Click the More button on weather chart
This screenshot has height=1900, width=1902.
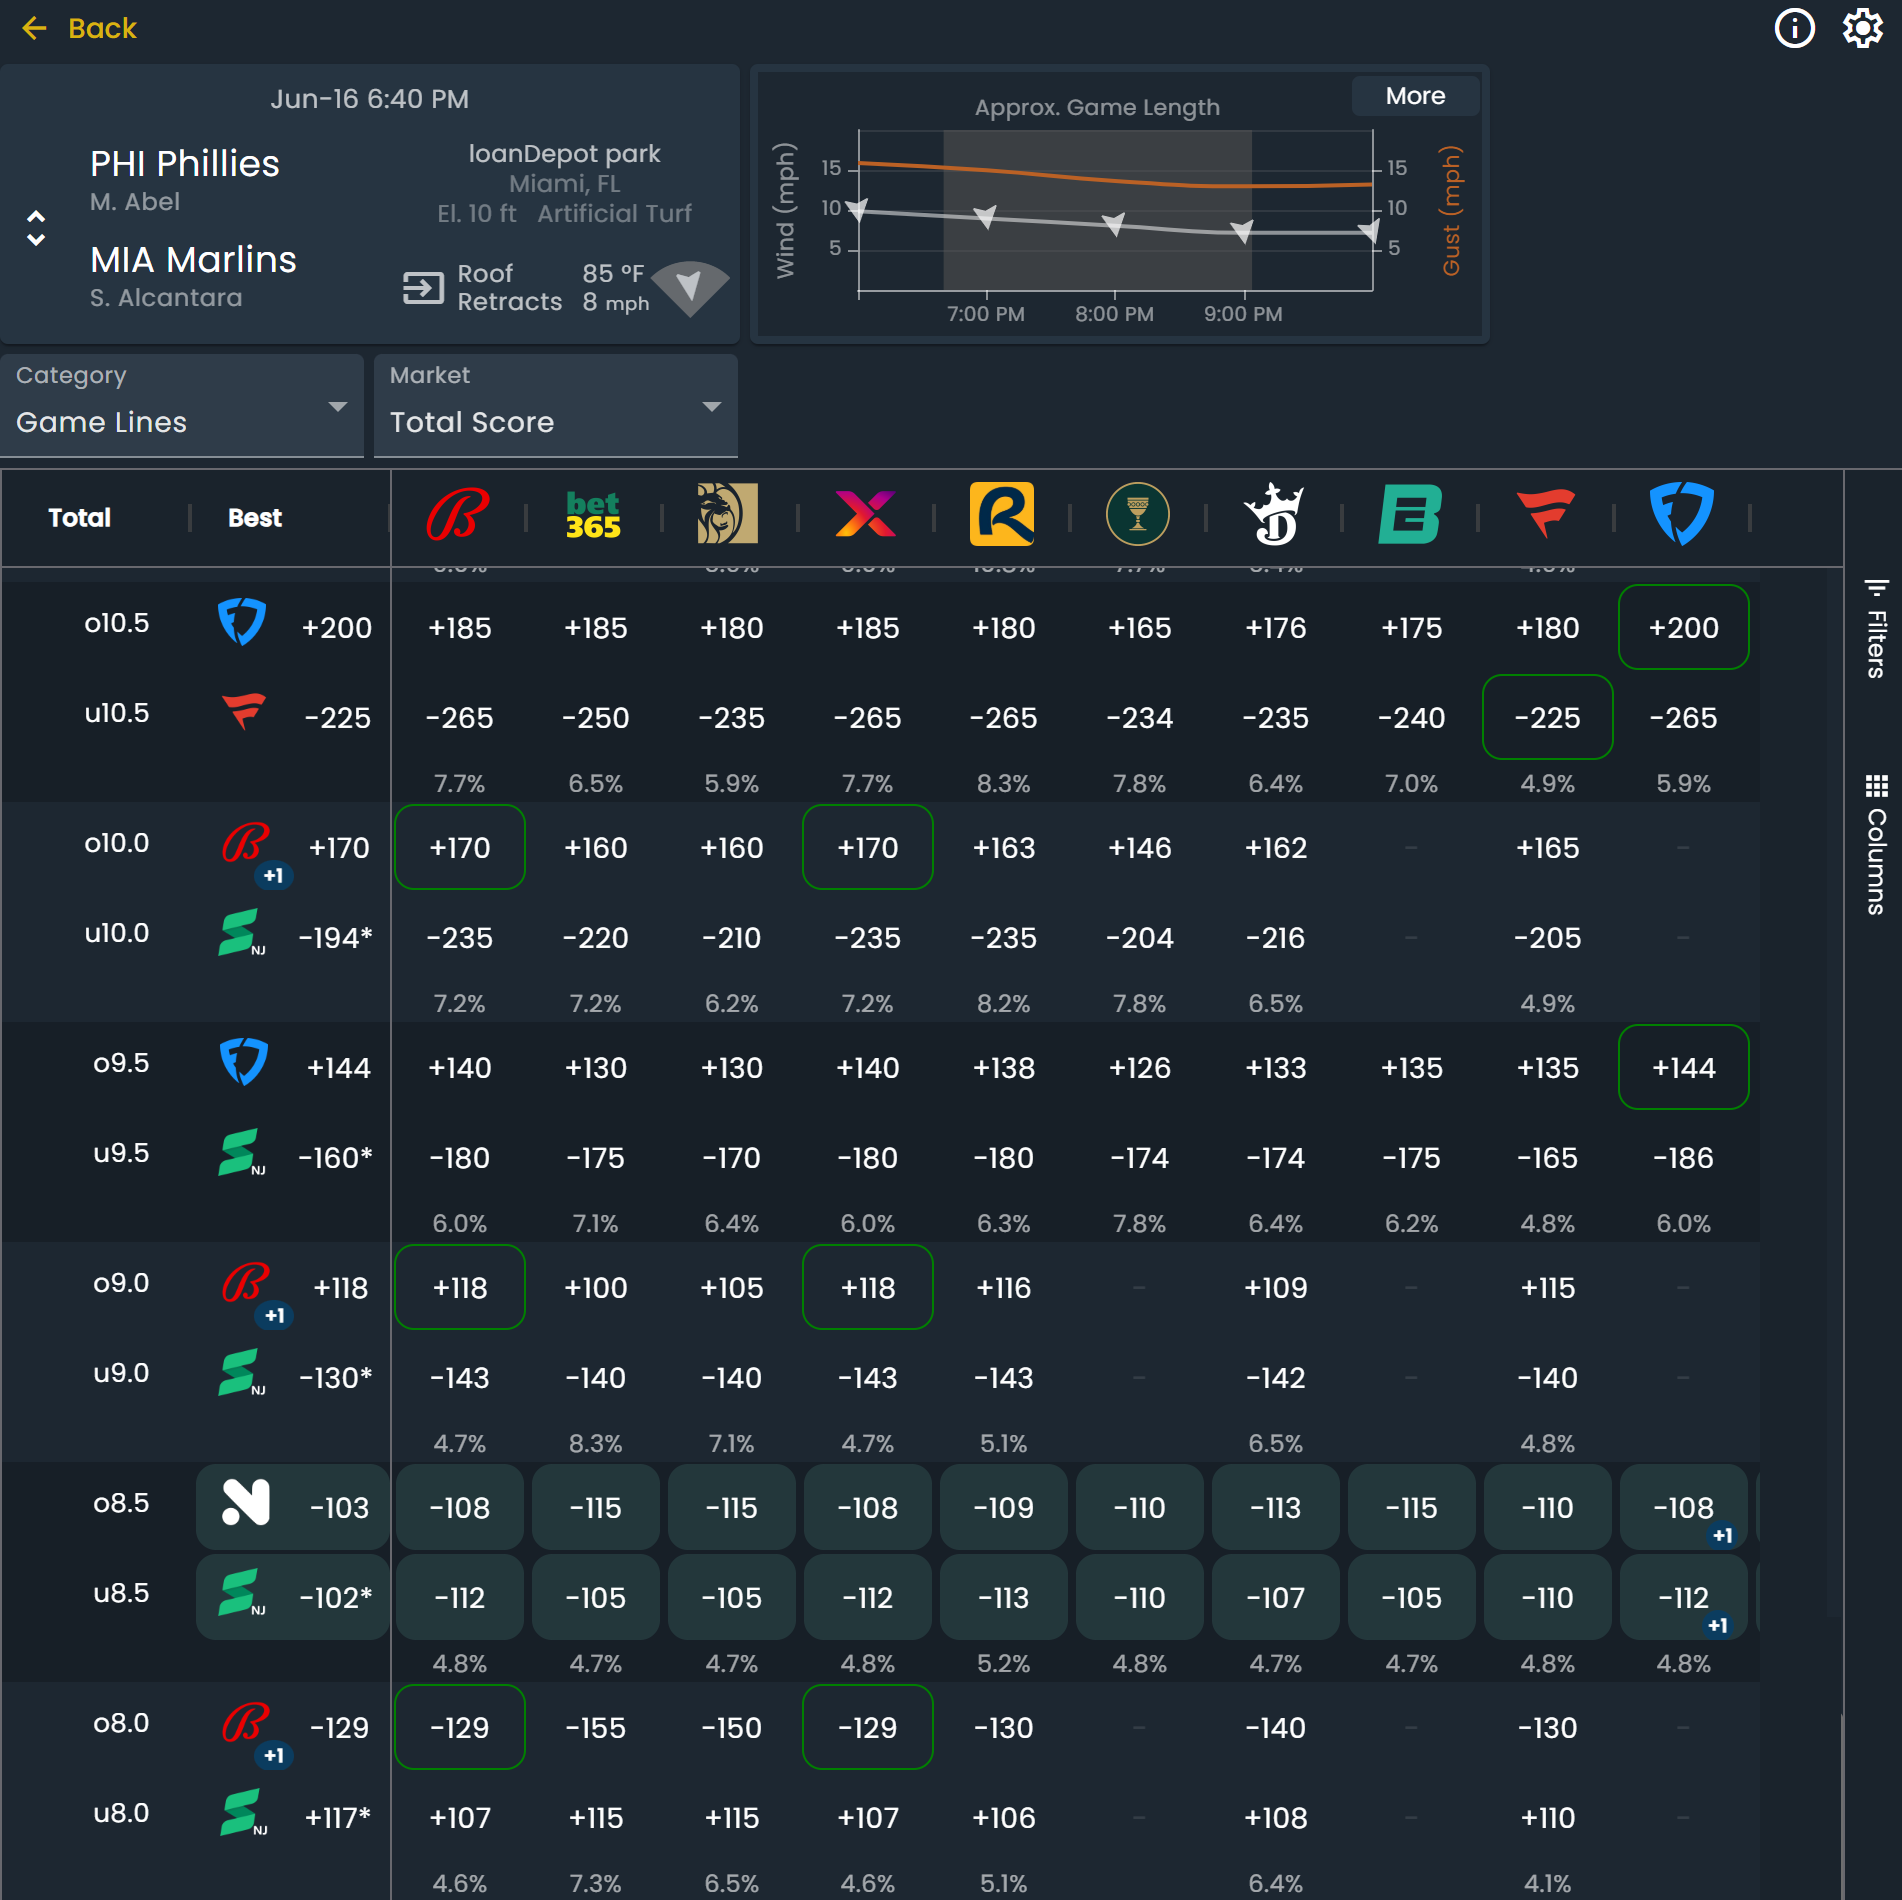click(x=1415, y=96)
